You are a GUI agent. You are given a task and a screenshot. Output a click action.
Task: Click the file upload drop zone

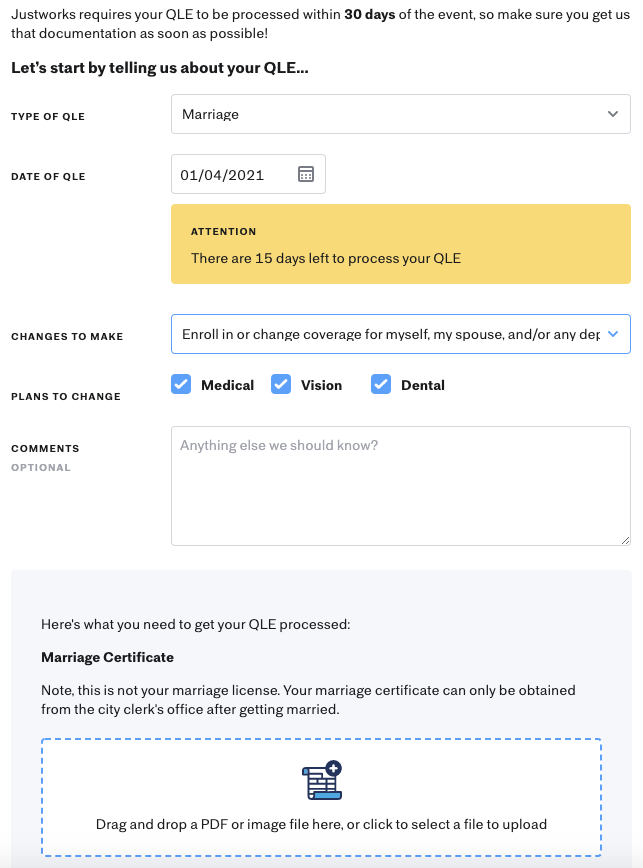pyautogui.click(x=320, y=797)
